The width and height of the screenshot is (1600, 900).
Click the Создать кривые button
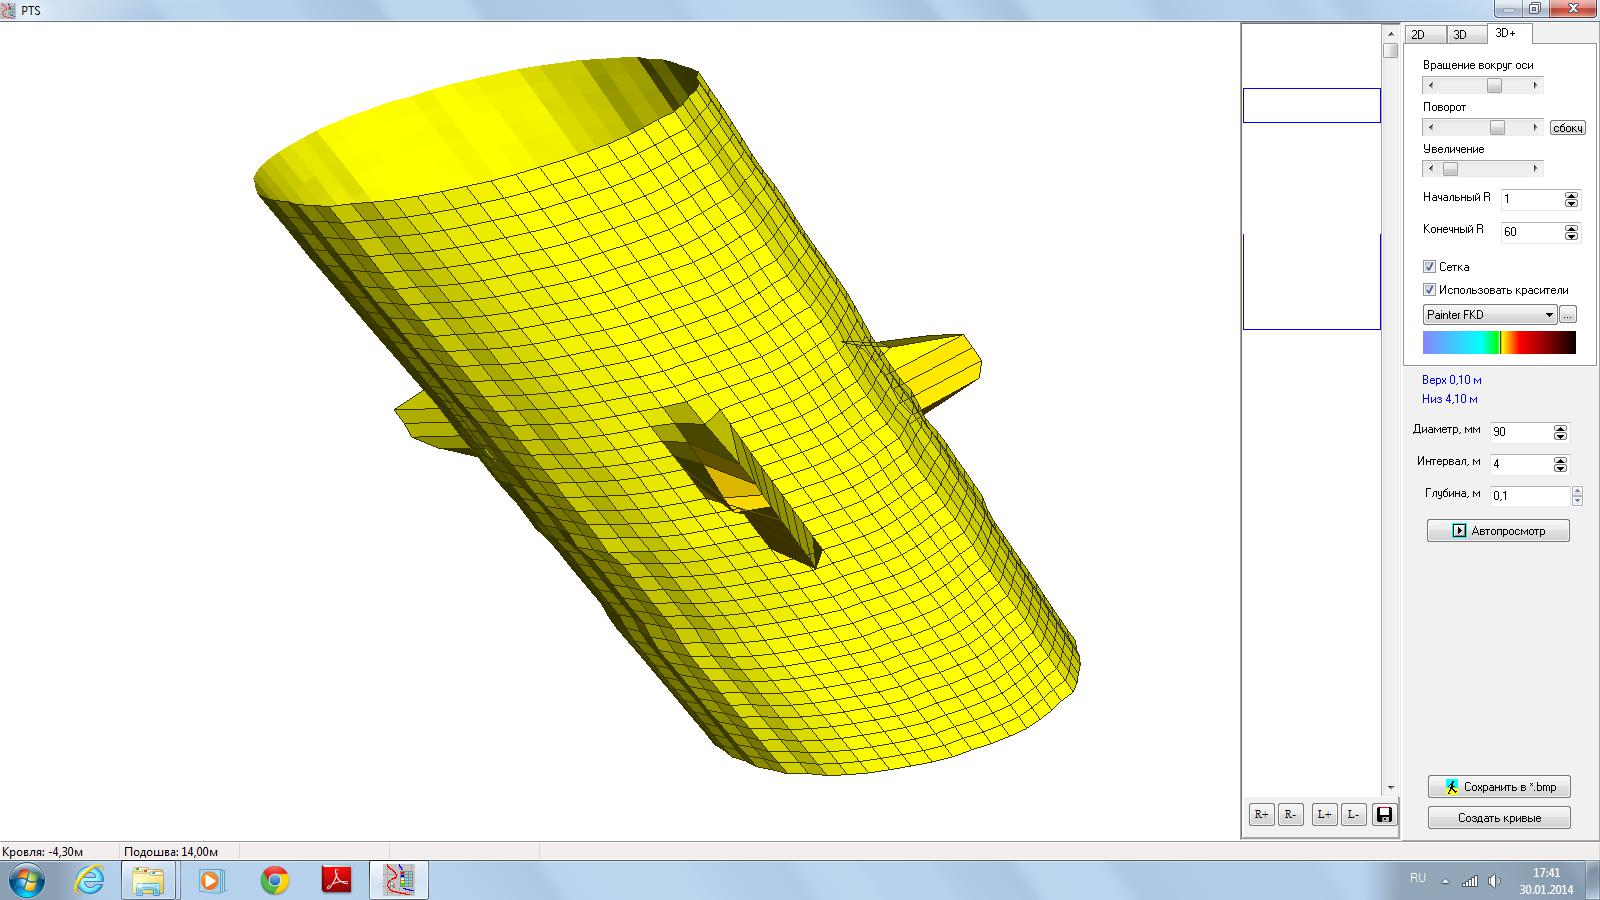[x=1499, y=818]
